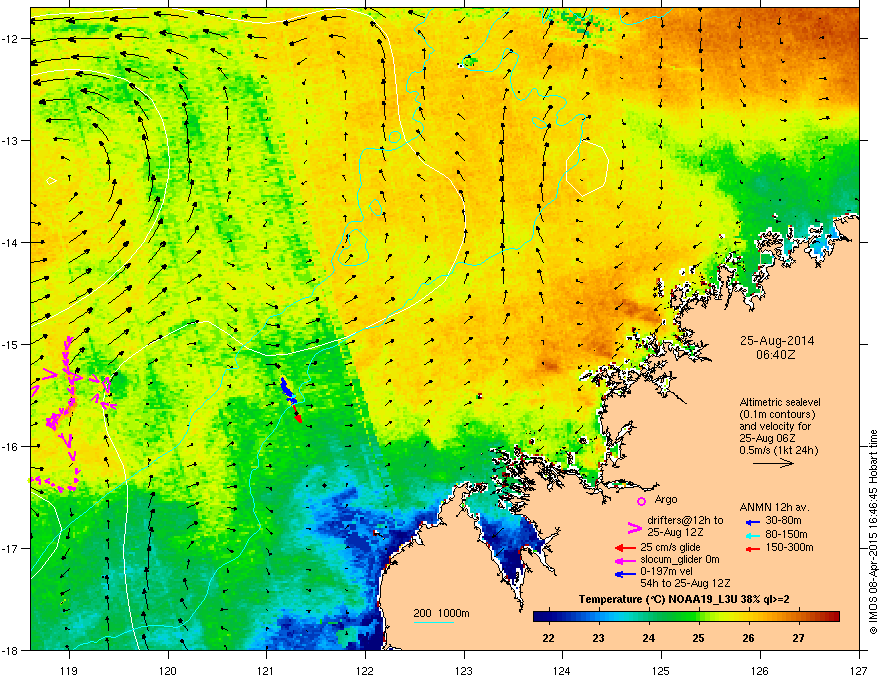The image size is (880, 680).
Task: Click the 0.5m/s (1kt 24h) text
Action: click(778, 450)
